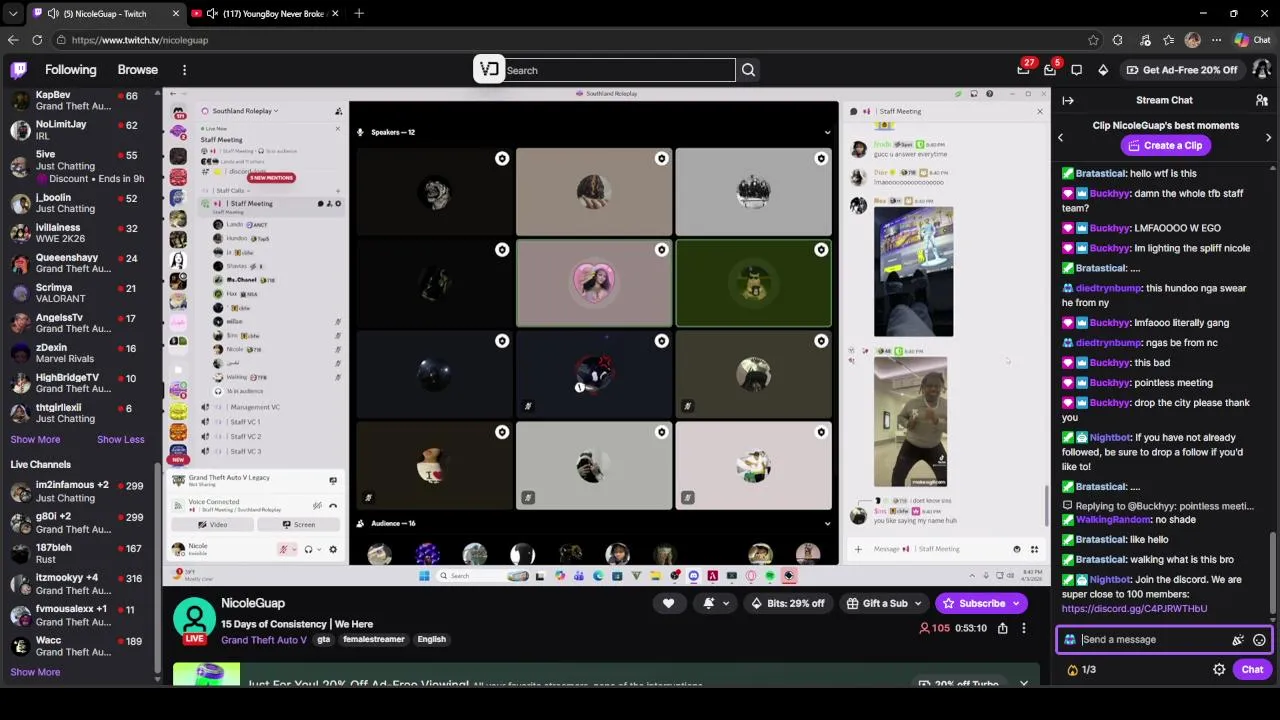Focus the Twitch search box
Viewport: 1280px width, 720px height.
point(618,70)
